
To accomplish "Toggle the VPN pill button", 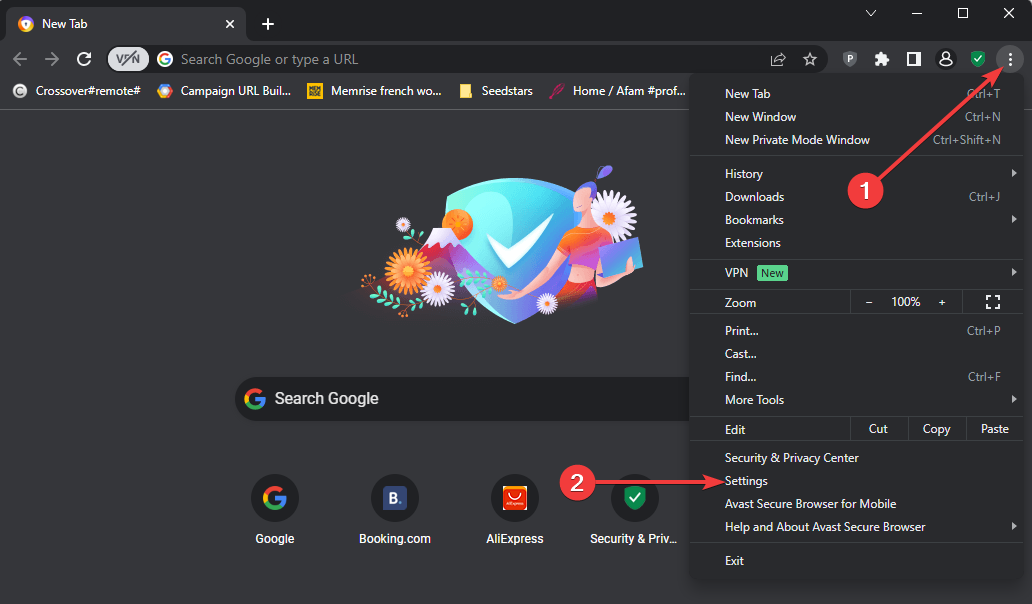I will click(x=128, y=59).
